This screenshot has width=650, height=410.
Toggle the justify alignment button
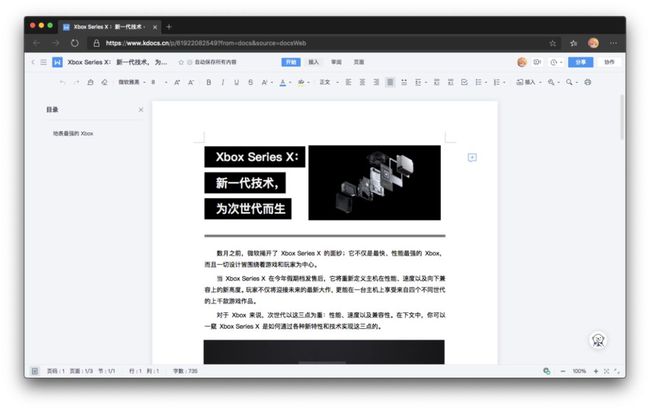[x=390, y=82]
